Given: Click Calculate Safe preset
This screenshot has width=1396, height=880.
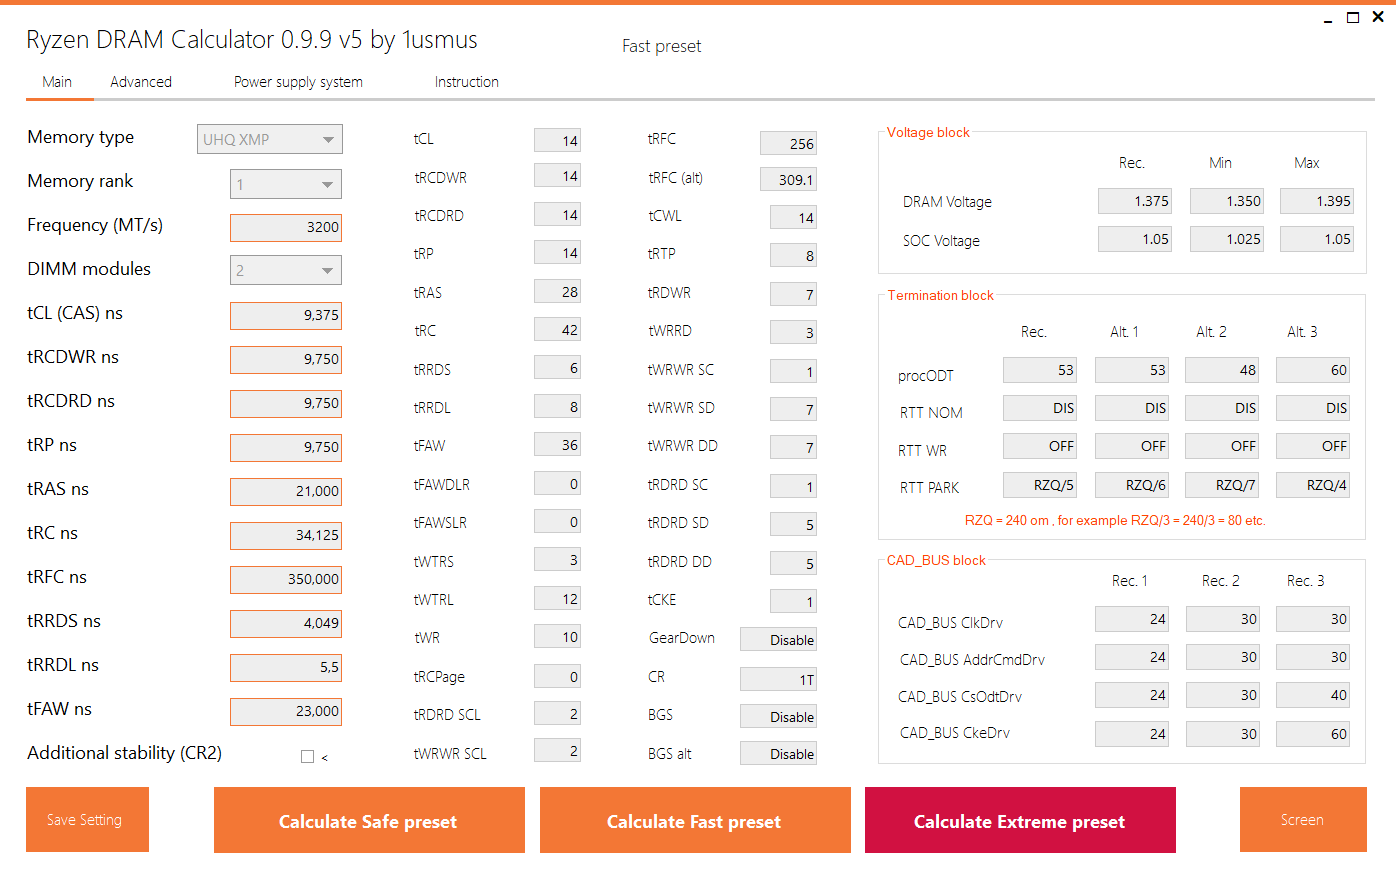Looking at the screenshot, I should click(369, 820).
